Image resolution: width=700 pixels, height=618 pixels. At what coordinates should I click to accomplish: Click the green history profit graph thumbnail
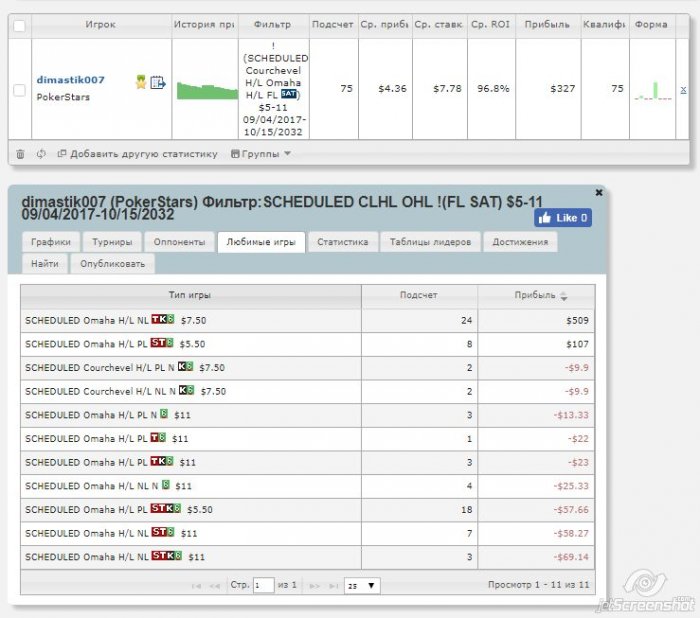(x=206, y=90)
